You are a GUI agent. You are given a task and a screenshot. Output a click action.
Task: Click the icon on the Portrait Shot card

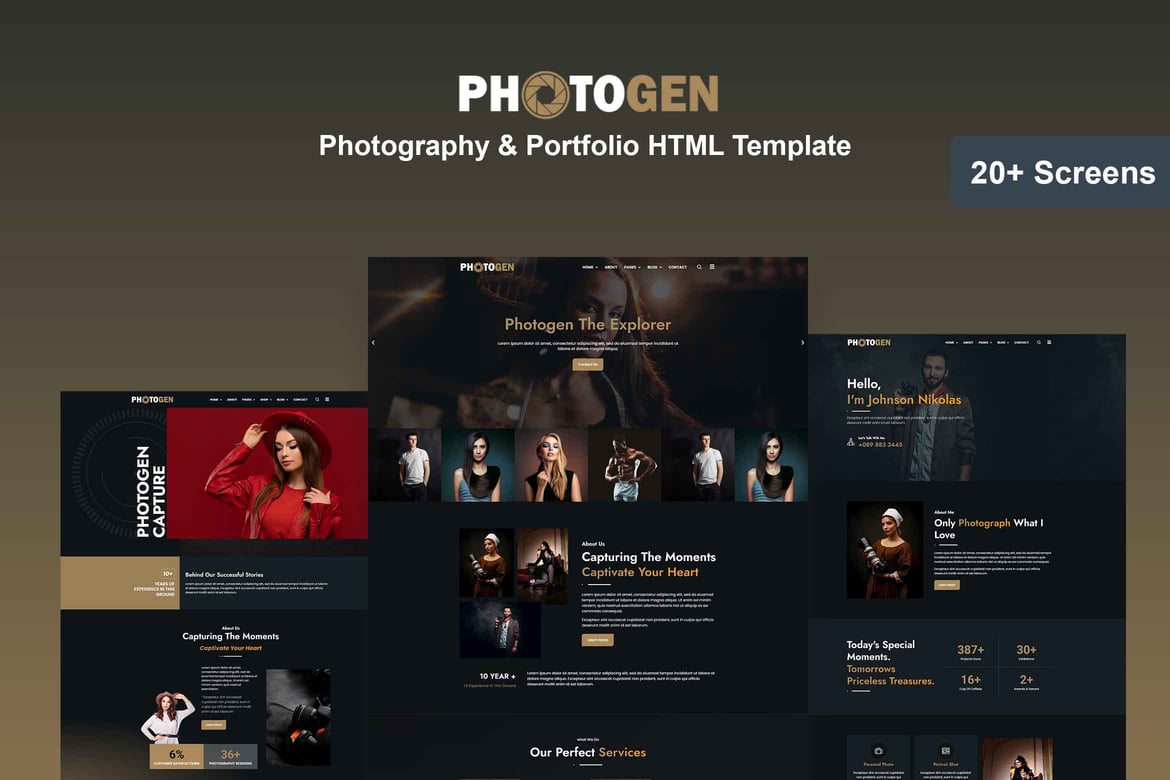(x=945, y=751)
